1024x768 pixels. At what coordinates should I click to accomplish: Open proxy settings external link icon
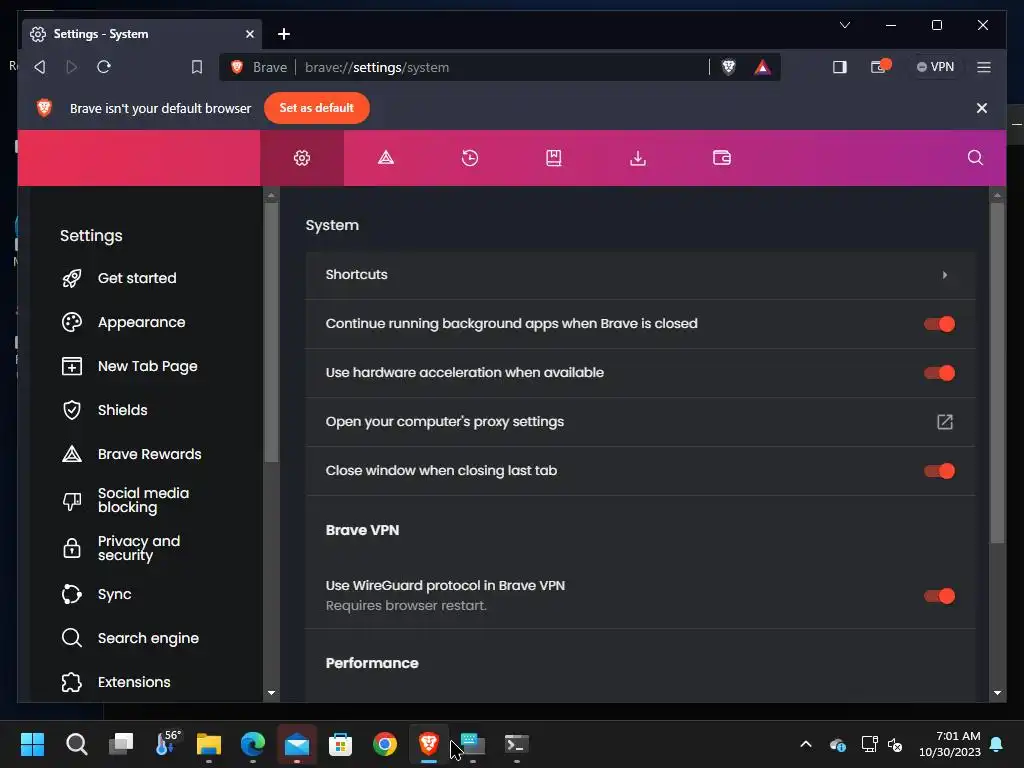click(x=944, y=422)
